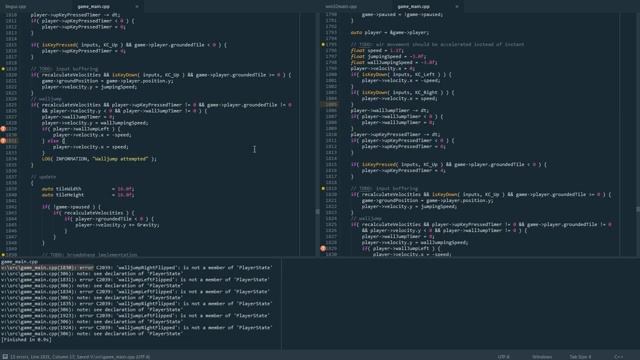Jump to build error at game_main.cpp(1923)
The image size is (640, 360).
click(135, 316)
